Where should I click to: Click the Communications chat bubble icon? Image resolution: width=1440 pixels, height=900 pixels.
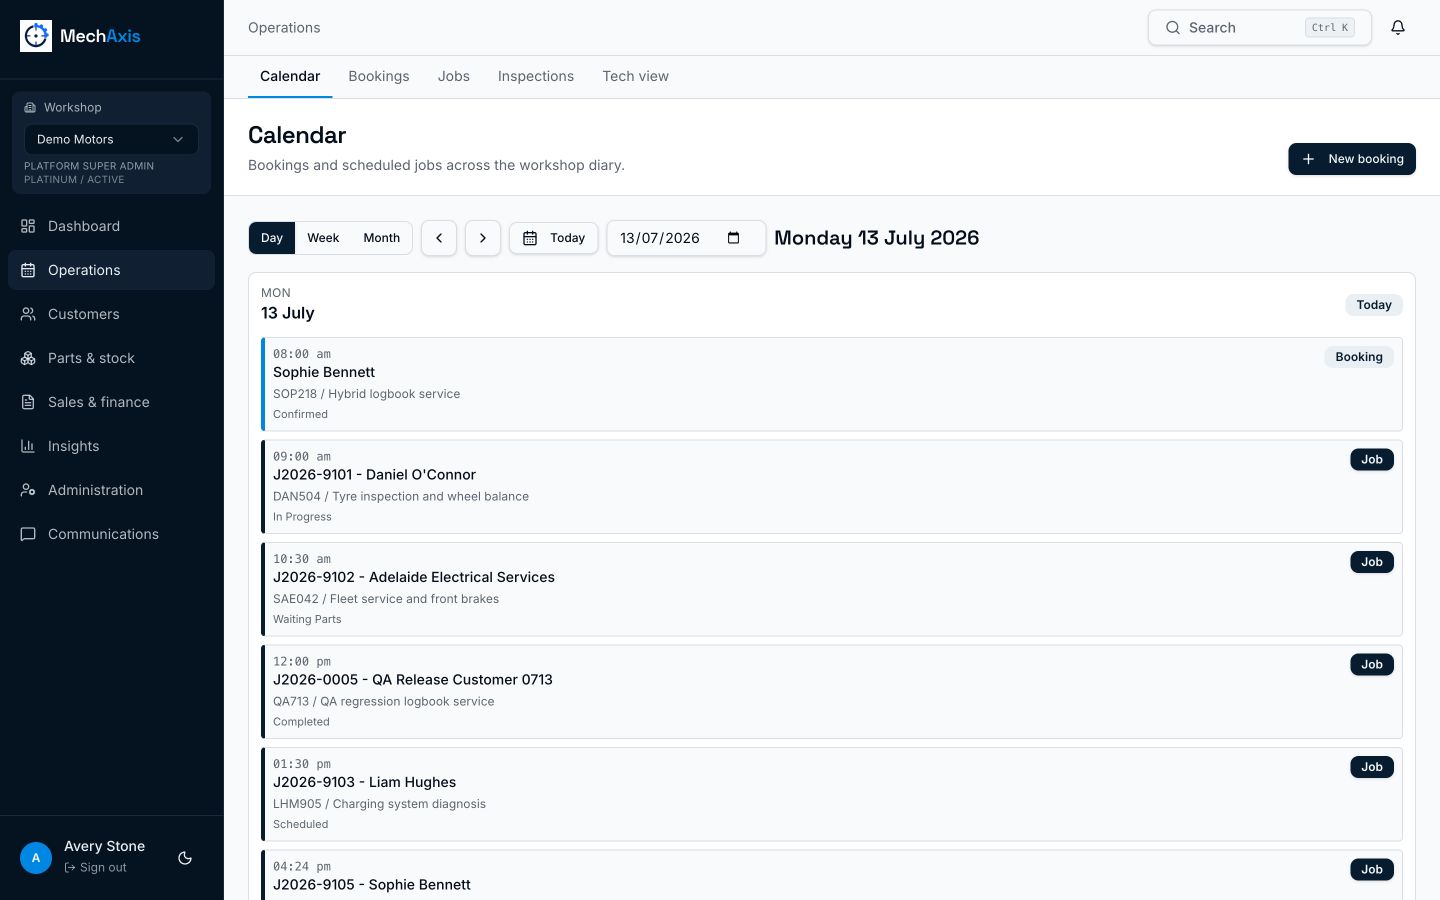click(28, 534)
